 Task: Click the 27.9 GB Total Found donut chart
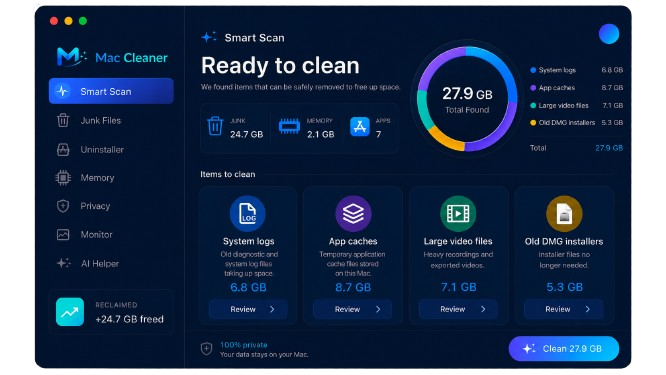pos(467,99)
